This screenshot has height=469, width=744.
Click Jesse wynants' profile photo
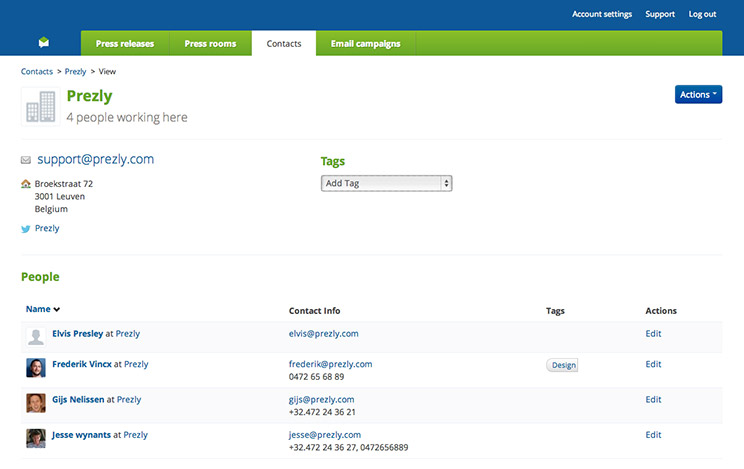coord(36,438)
